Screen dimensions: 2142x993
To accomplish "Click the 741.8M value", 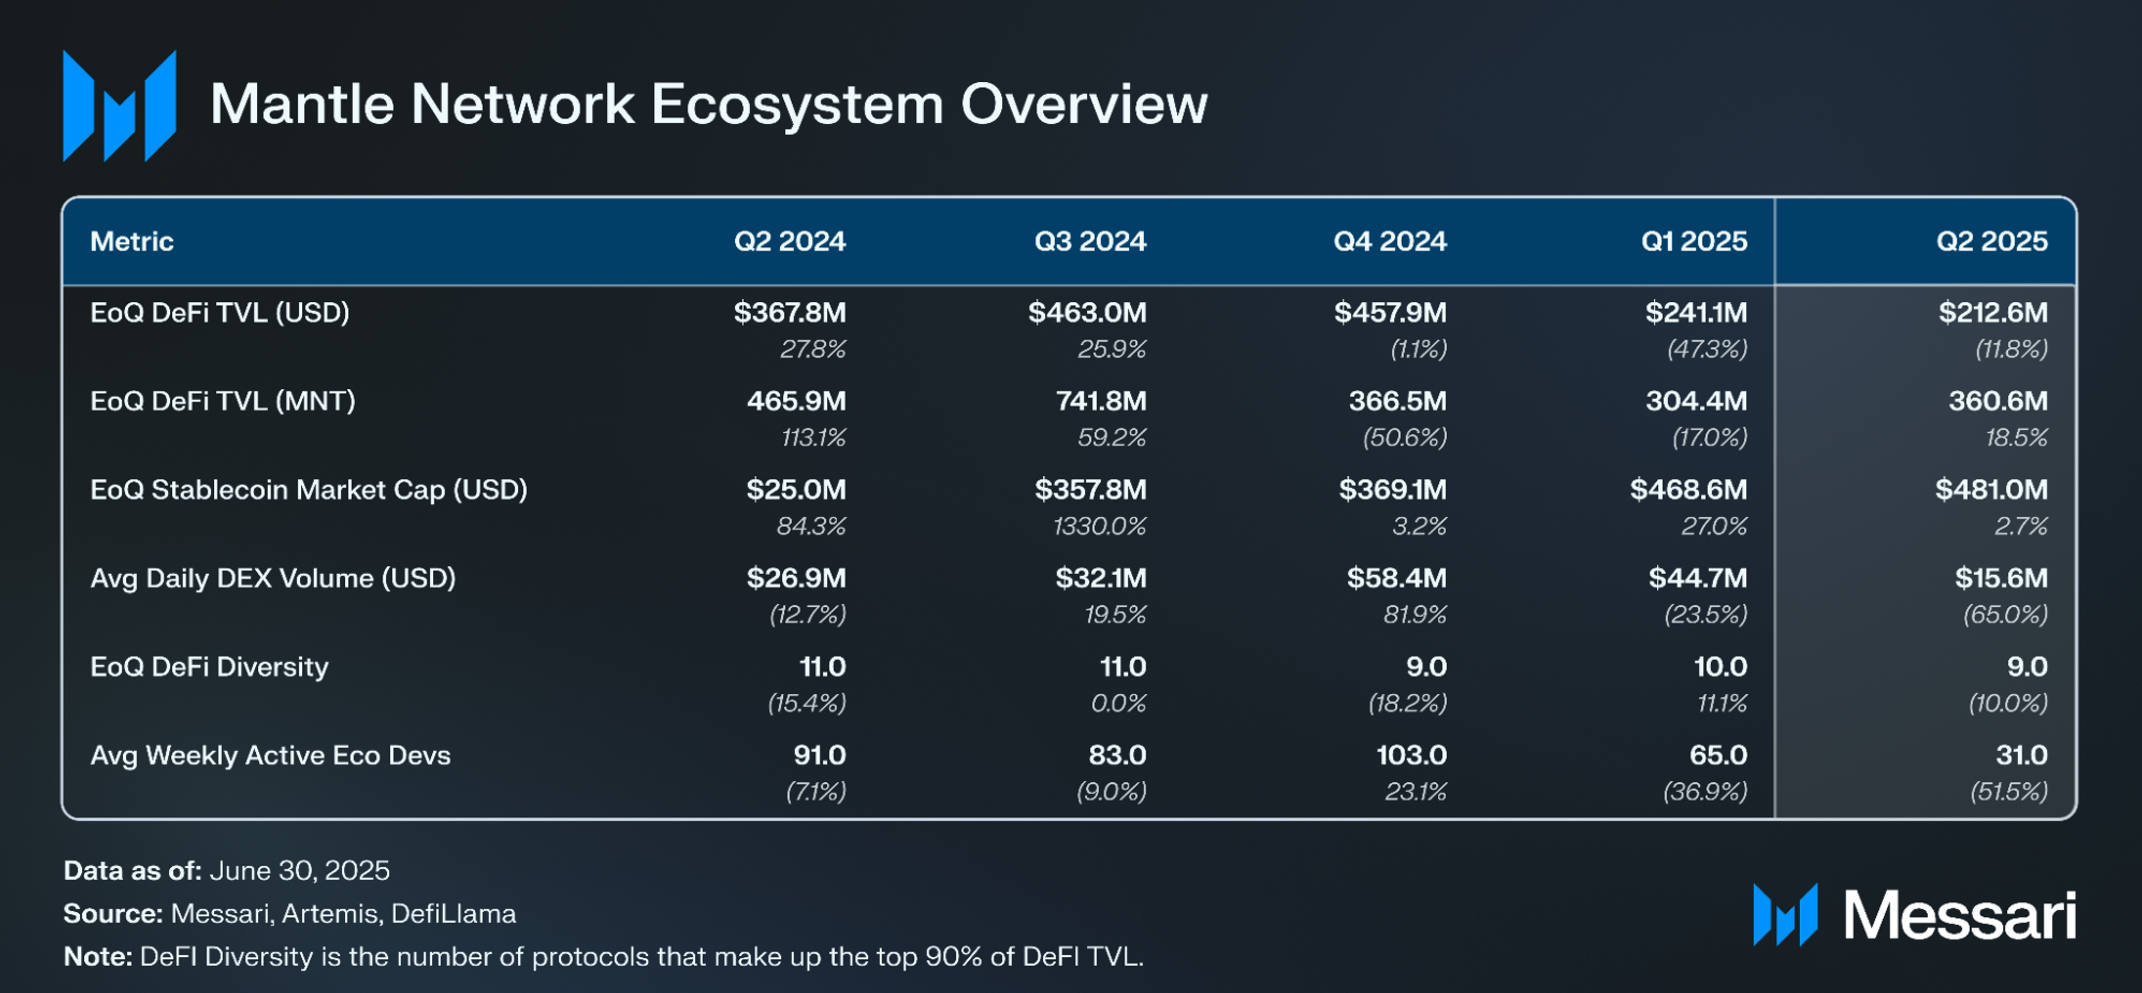I will [1101, 402].
